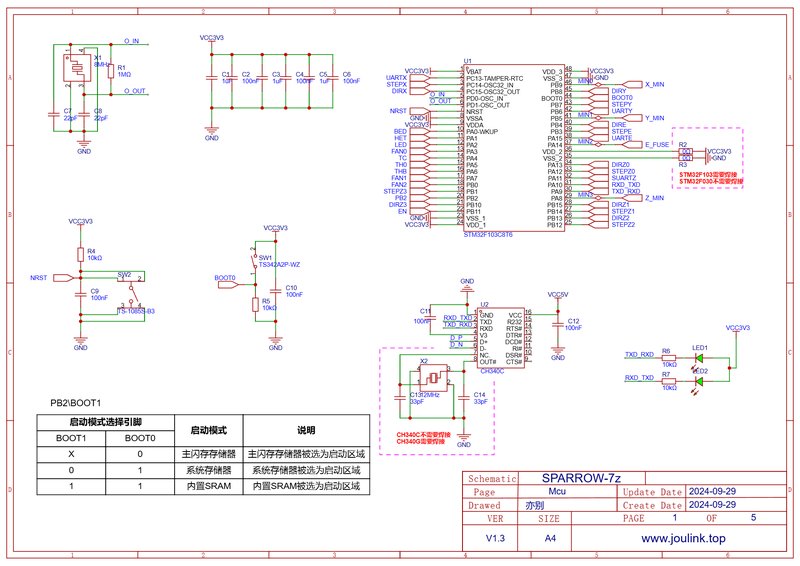The image size is (800, 566).
Task: Click the TS-1085S-B3 switch part label
Action: 136,311
